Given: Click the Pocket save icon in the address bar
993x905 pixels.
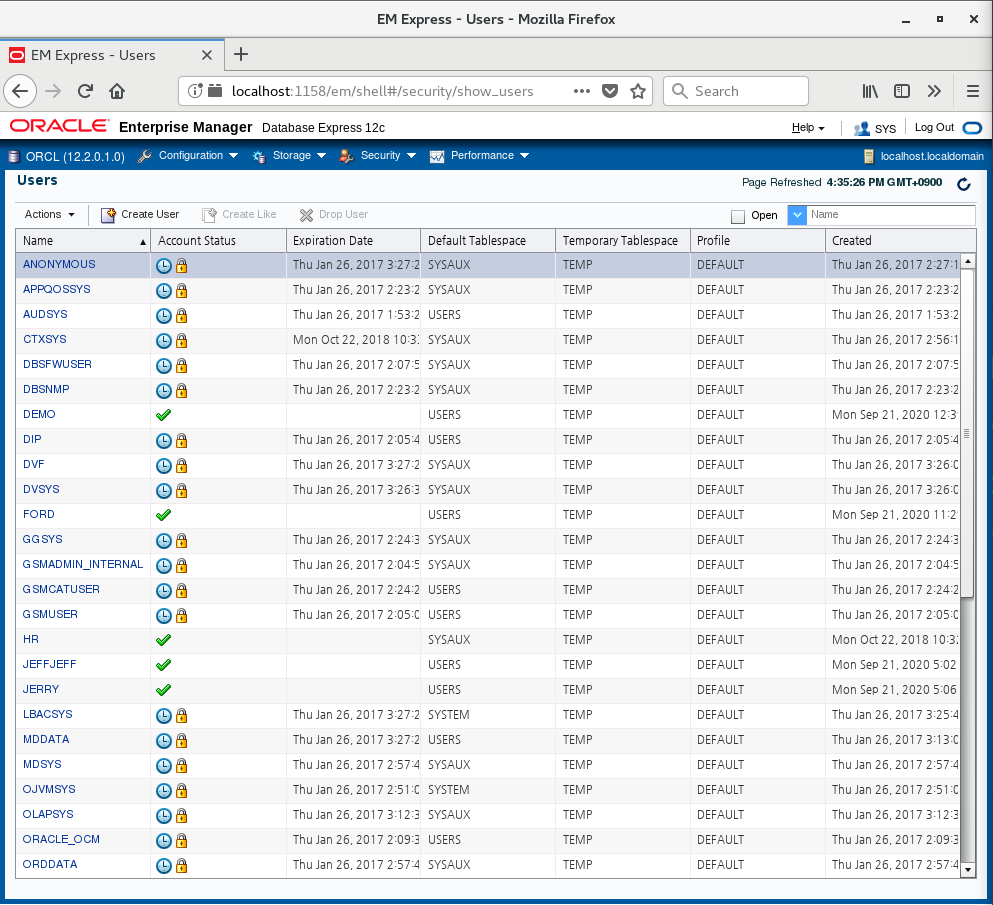Looking at the screenshot, I should [x=610, y=91].
